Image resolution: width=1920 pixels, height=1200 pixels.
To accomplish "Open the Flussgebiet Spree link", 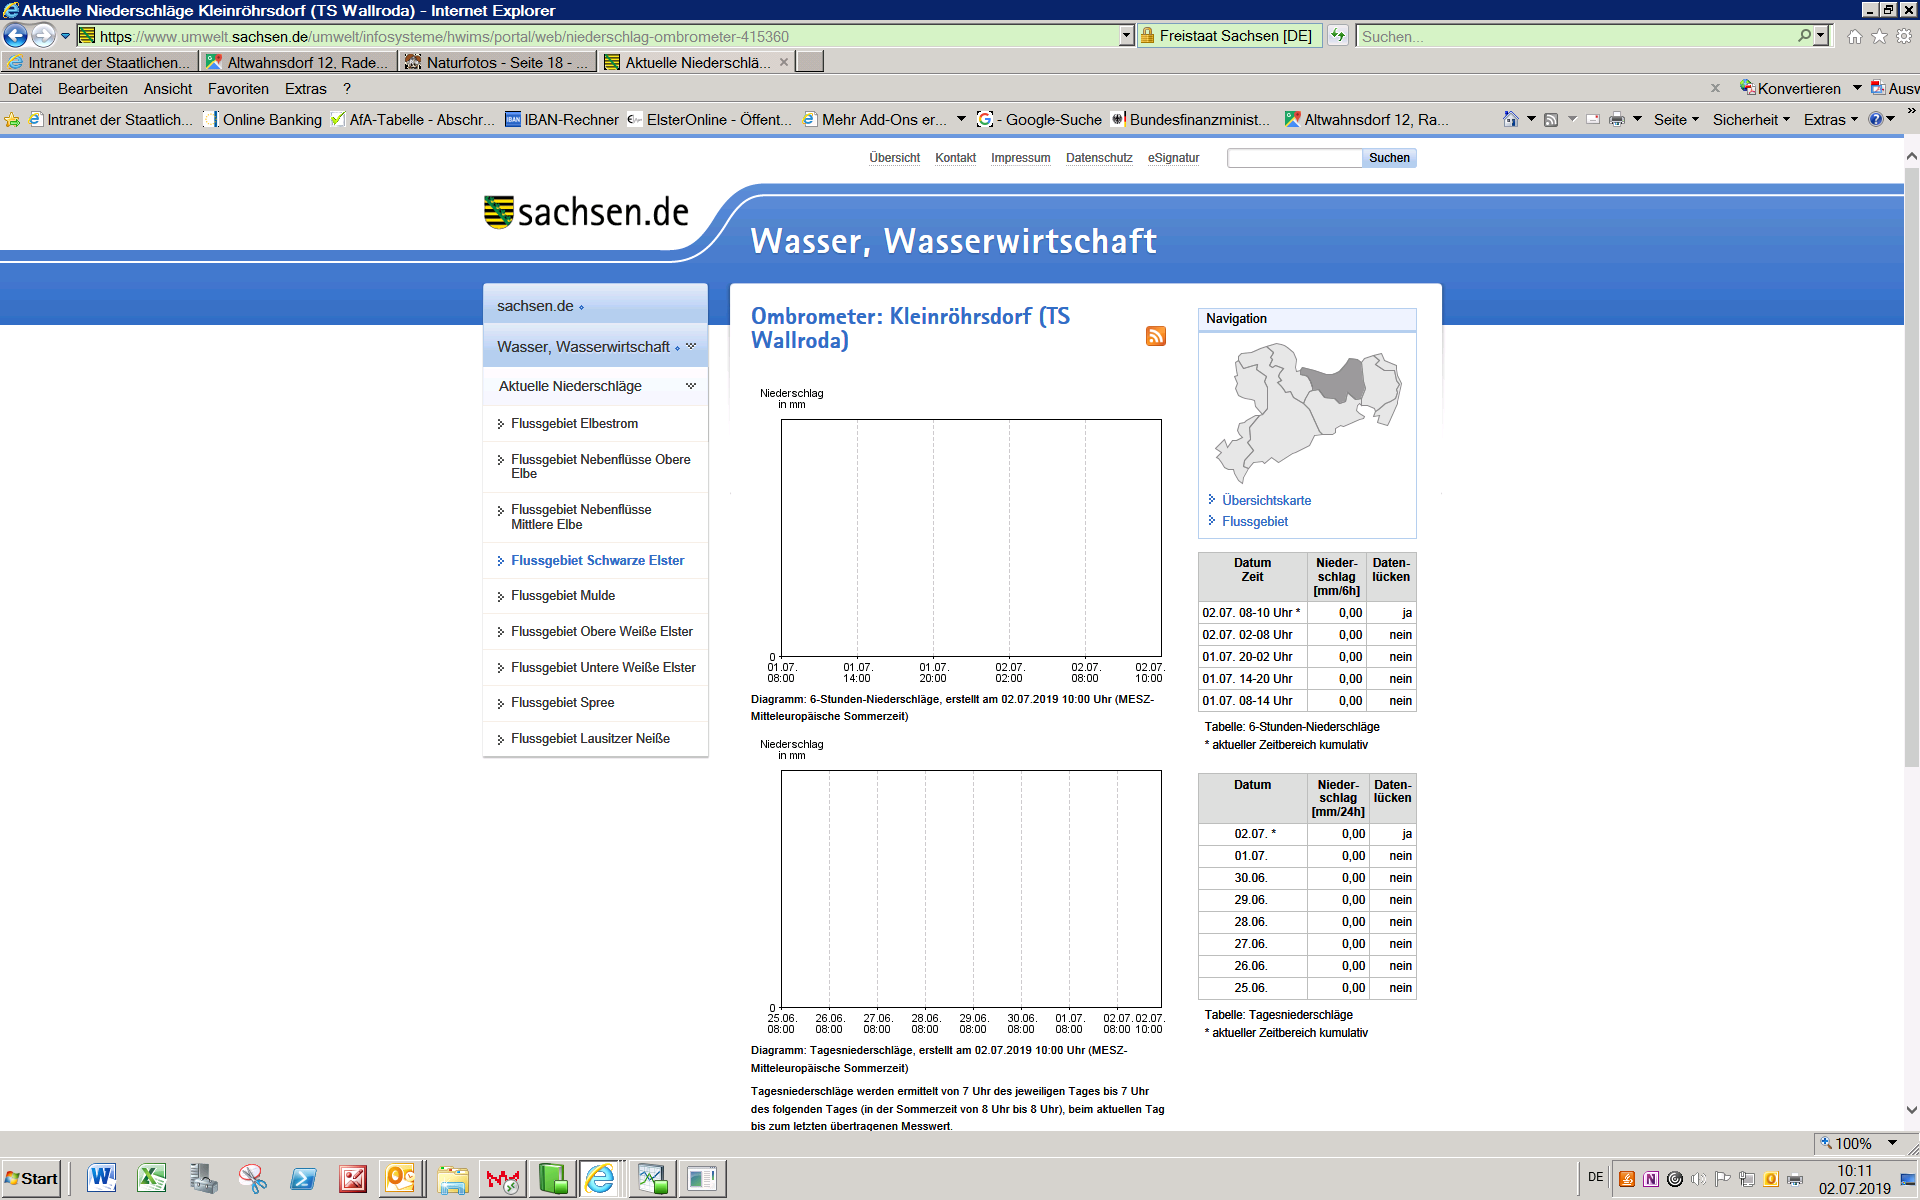I will 562,703.
